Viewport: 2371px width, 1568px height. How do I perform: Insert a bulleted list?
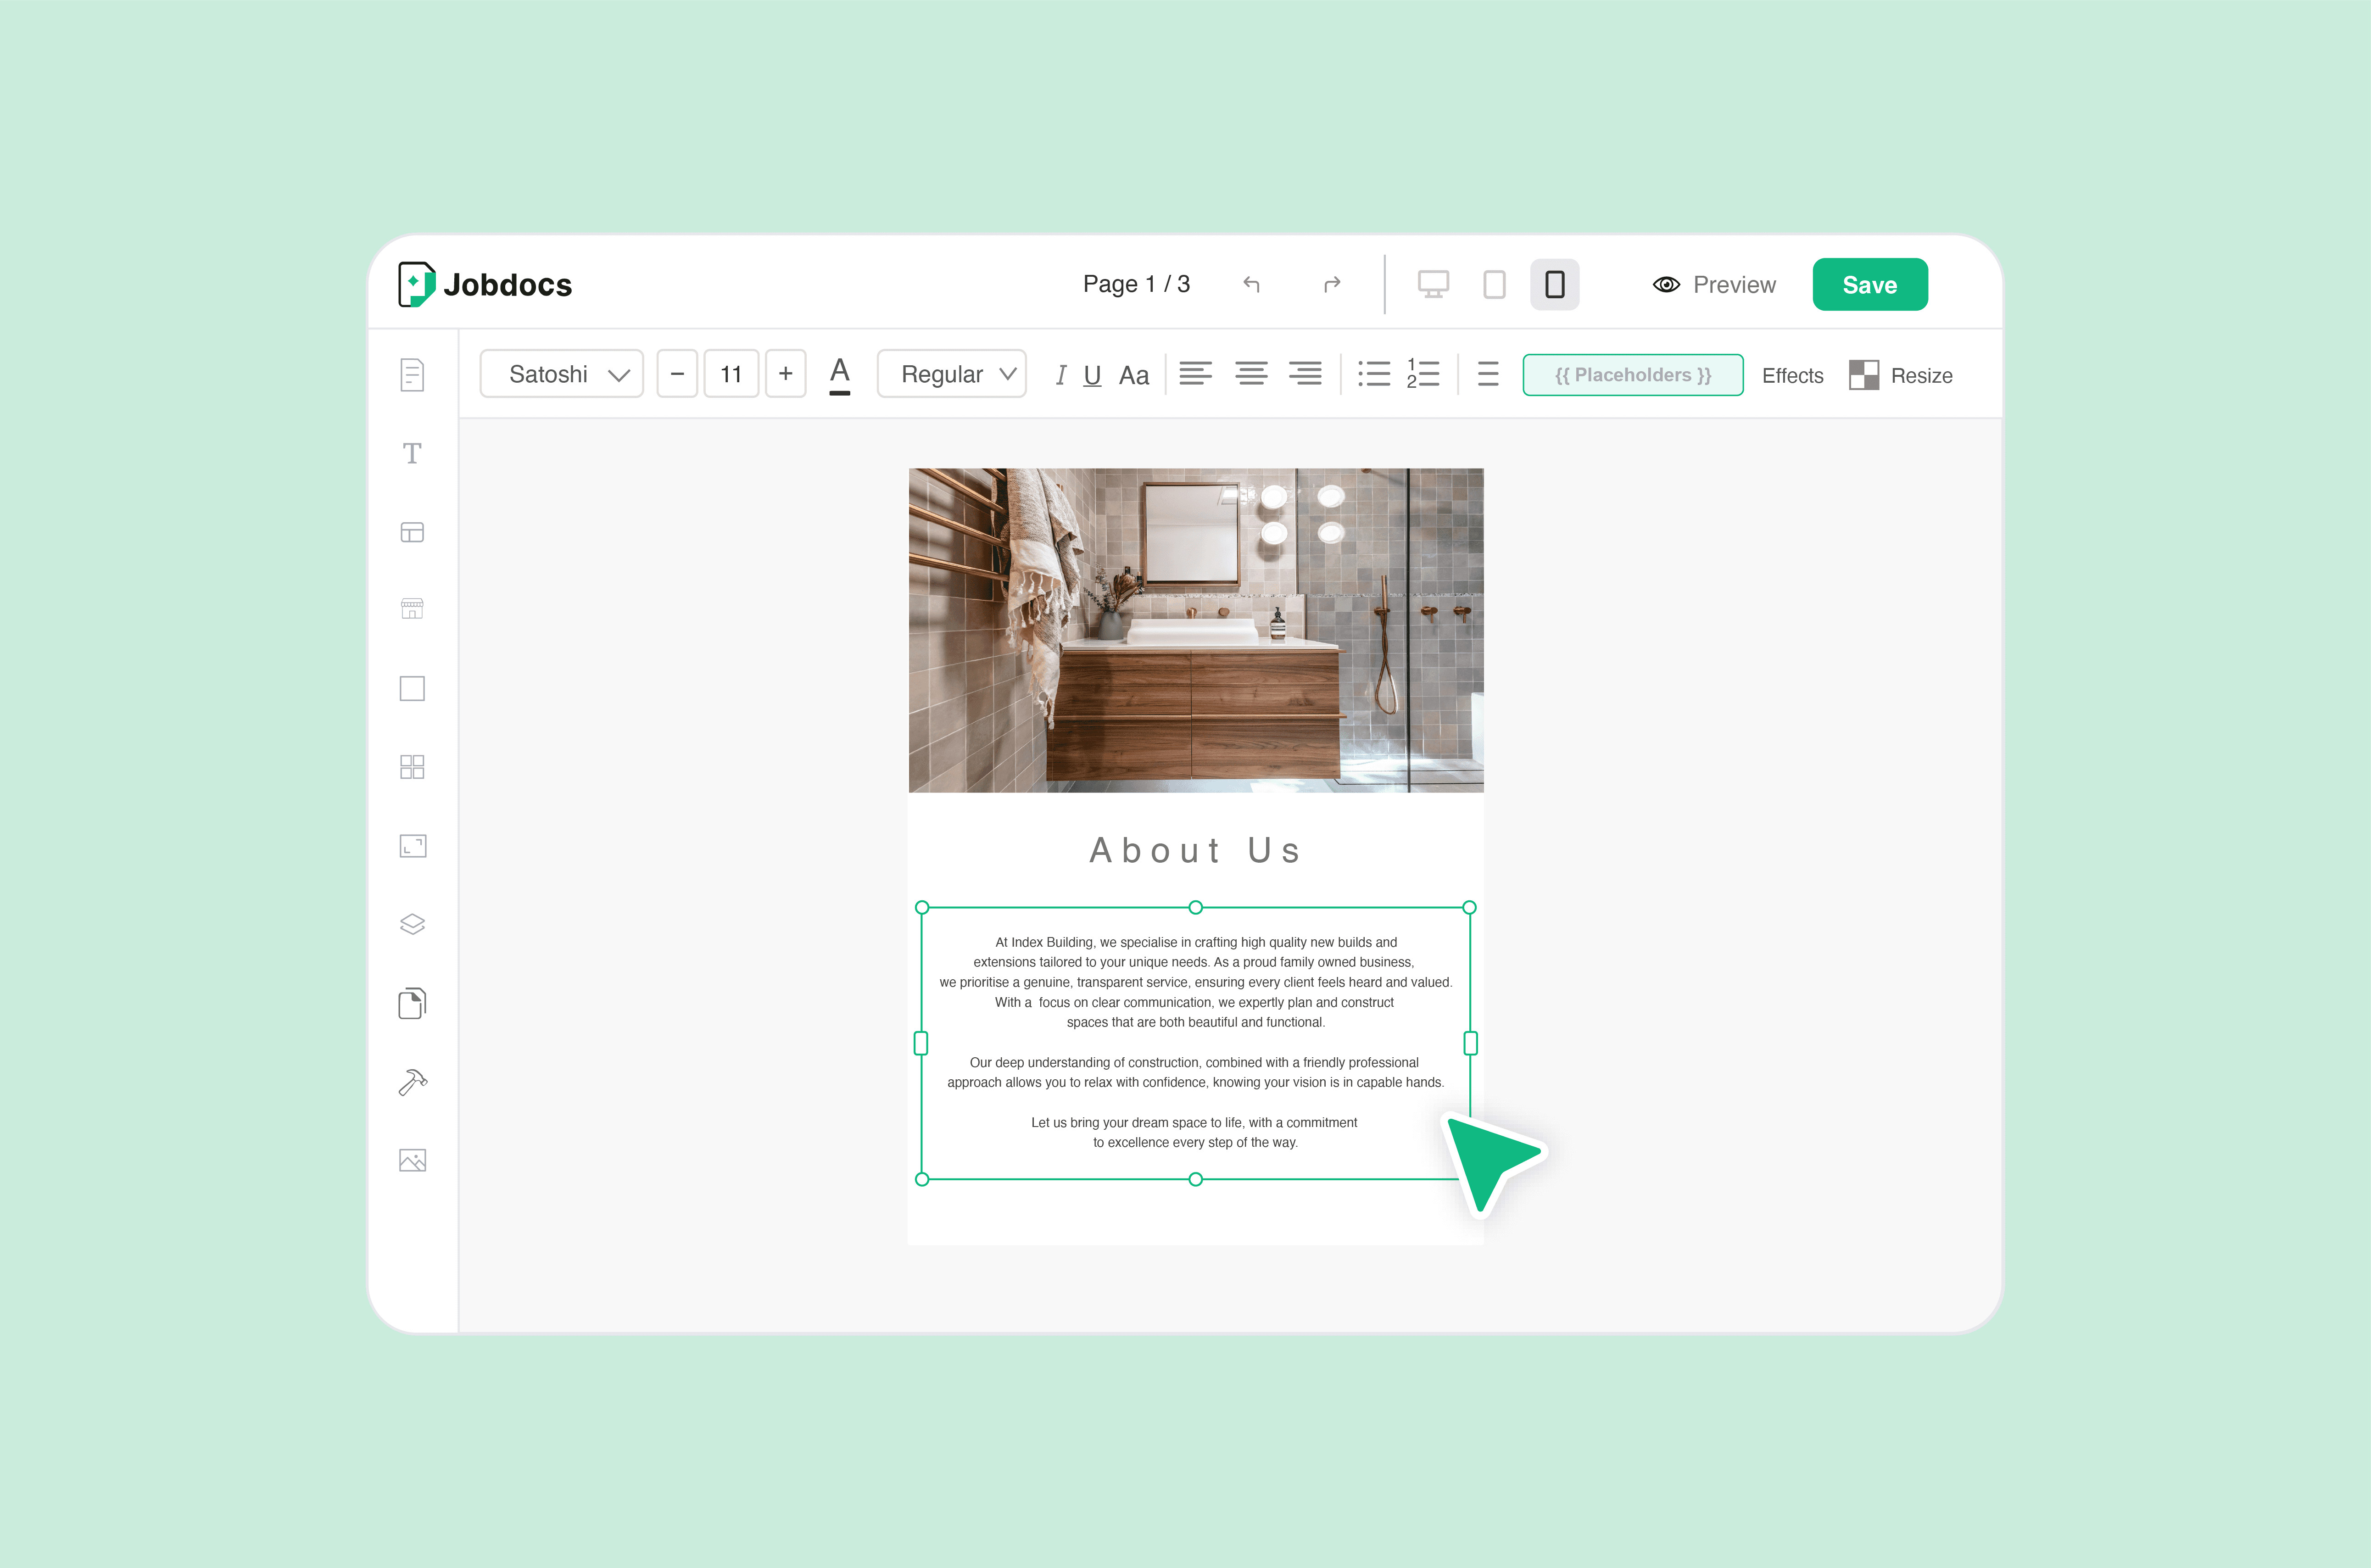[1374, 374]
